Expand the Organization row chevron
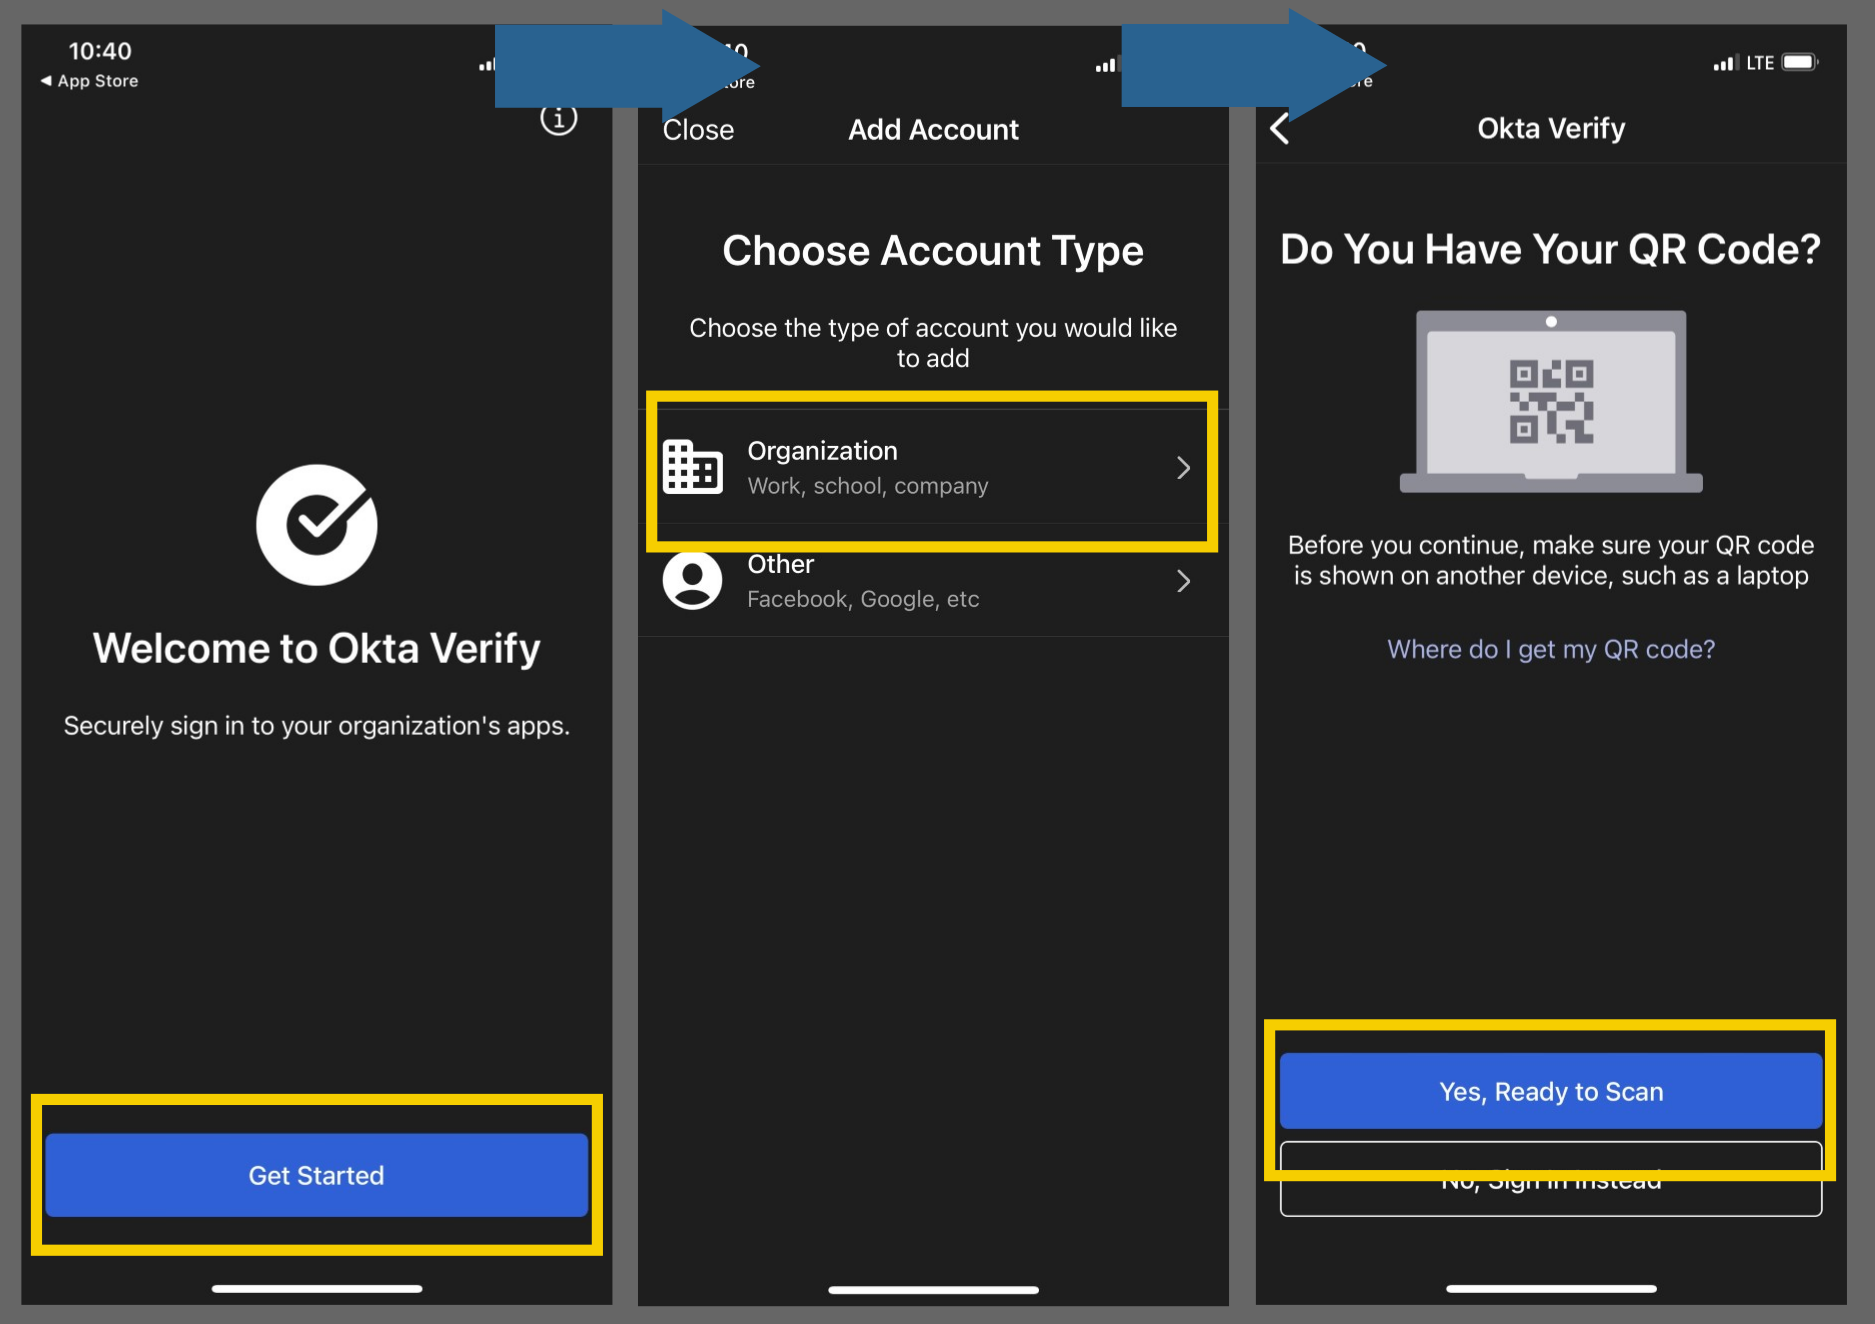 (x=1183, y=468)
